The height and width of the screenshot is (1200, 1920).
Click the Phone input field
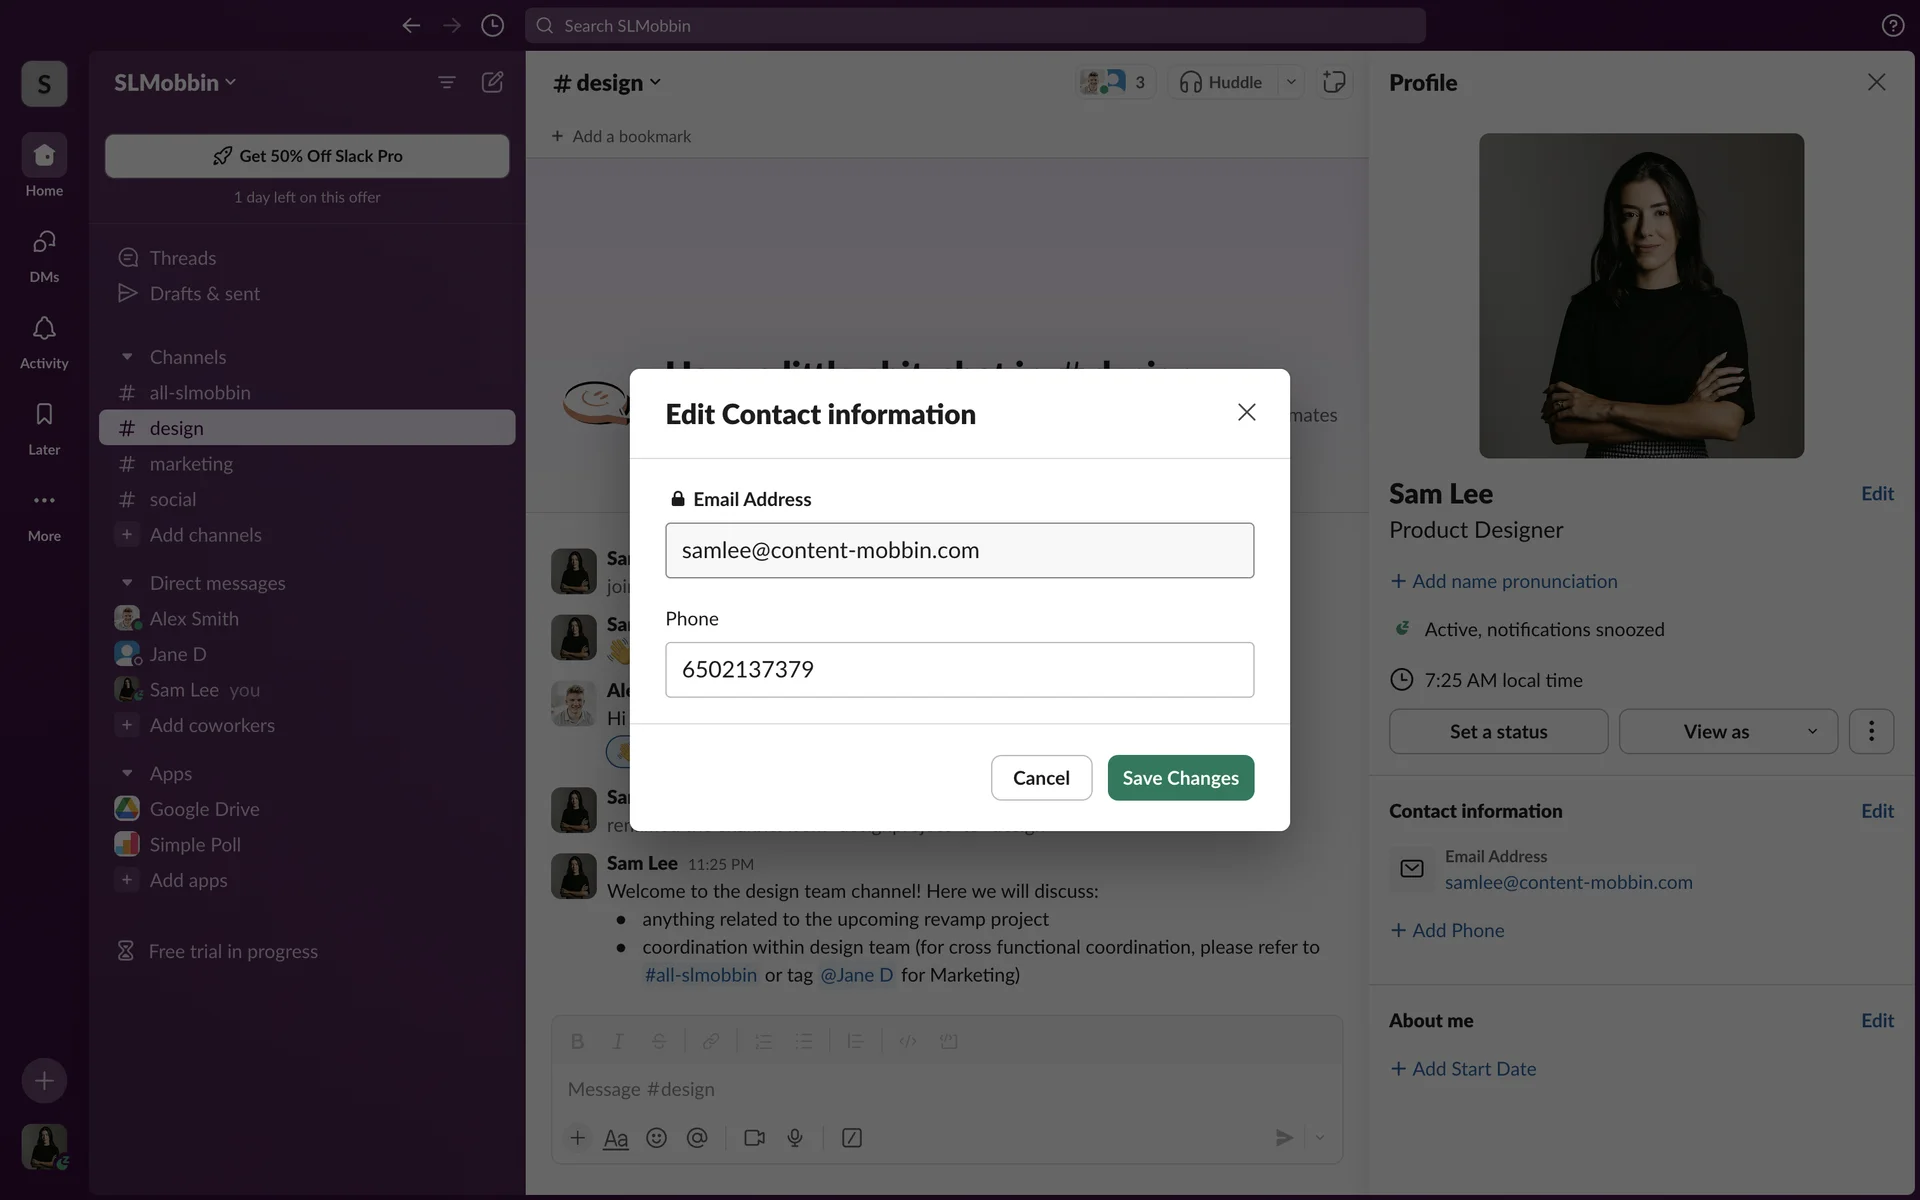tap(959, 670)
